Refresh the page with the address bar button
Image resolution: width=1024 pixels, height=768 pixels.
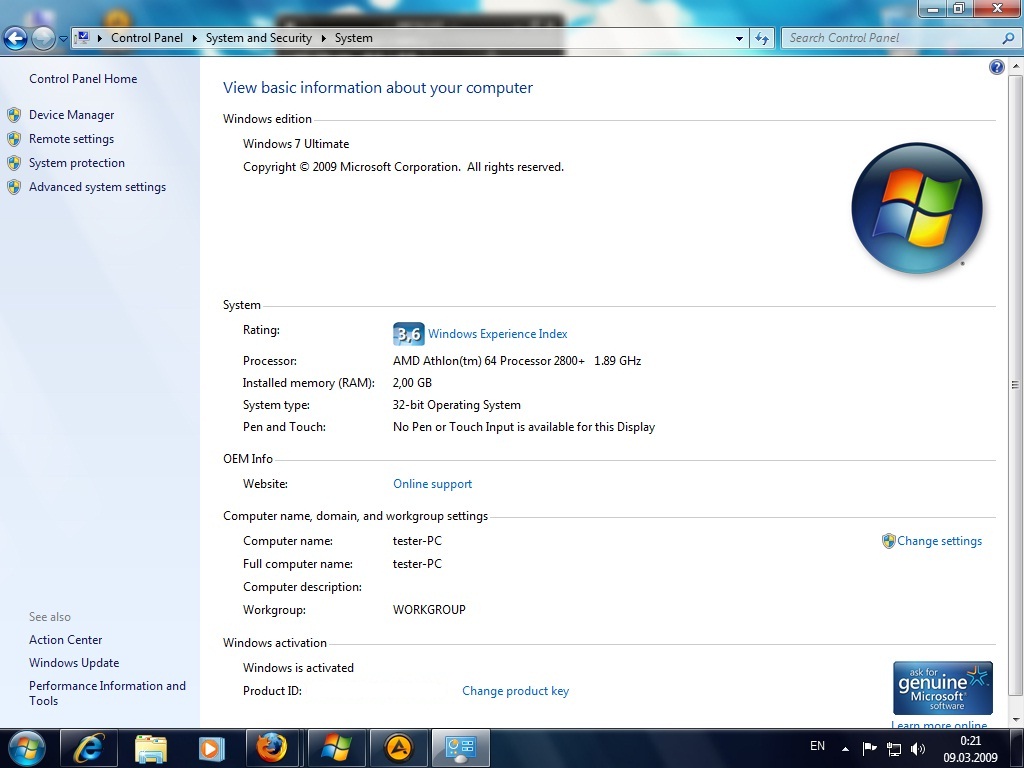pos(762,39)
